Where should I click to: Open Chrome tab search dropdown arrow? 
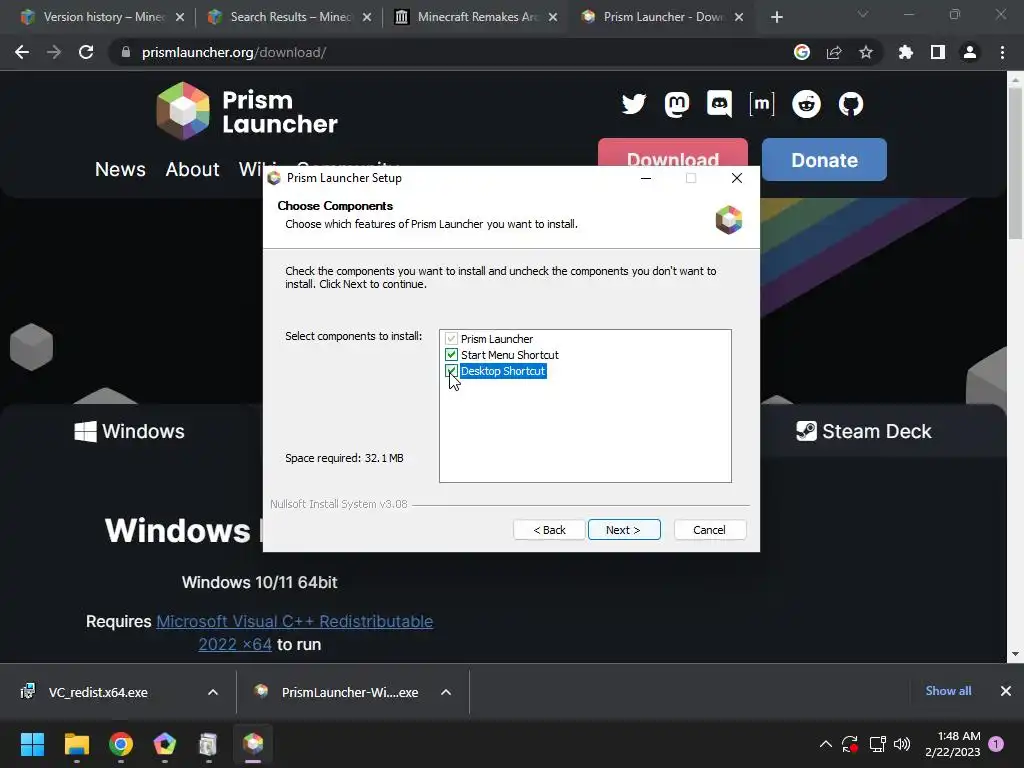(x=863, y=14)
